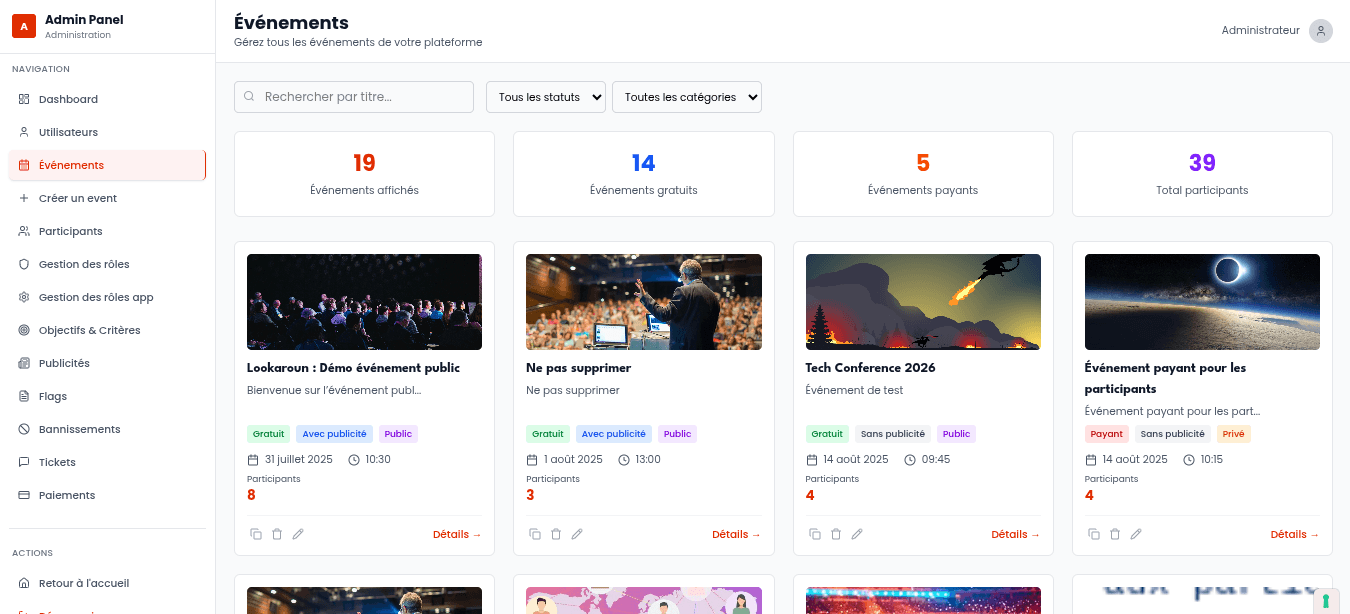Select Gestion des rôles menu item
The height and width of the screenshot is (614, 1350).
pos(84,264)
